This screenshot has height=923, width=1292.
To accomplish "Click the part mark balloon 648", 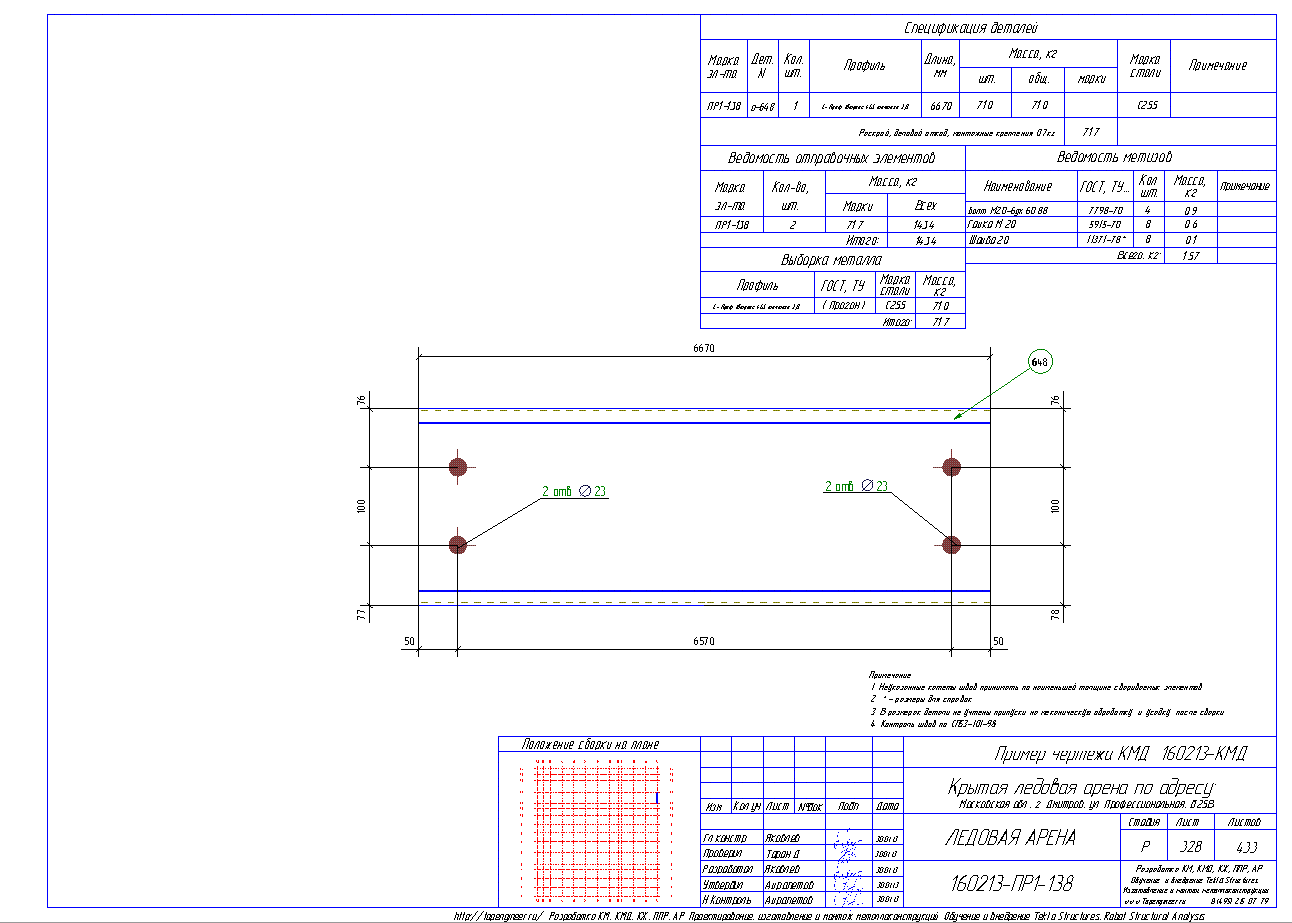I will 1040,361.
